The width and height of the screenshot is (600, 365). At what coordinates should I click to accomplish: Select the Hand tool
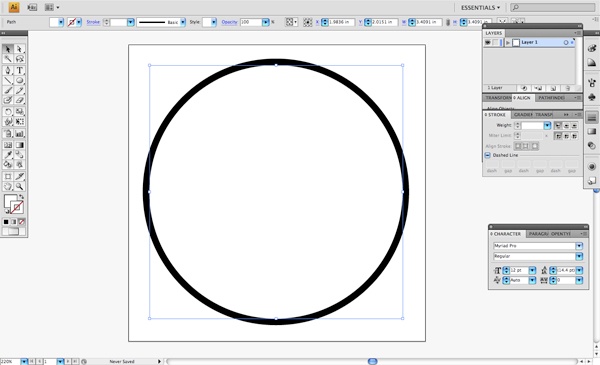pos(8,187)
